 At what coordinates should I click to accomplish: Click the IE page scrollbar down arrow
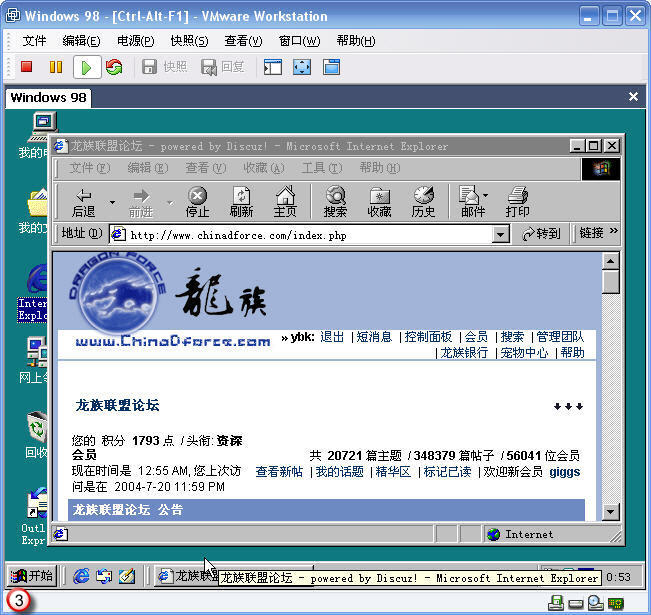pyautogui.click(x=610, y=512)
